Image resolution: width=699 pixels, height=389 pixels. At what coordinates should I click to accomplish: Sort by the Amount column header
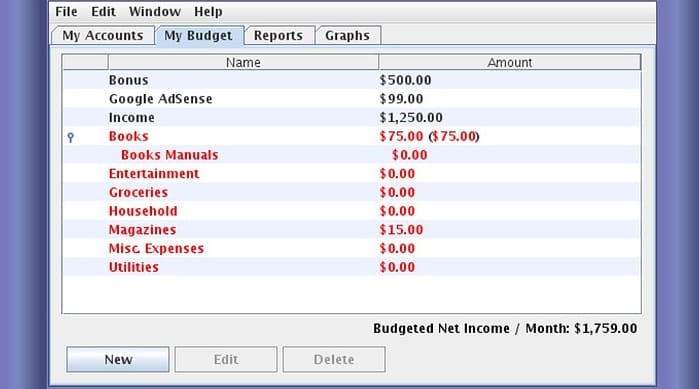[x=510, y=62]
